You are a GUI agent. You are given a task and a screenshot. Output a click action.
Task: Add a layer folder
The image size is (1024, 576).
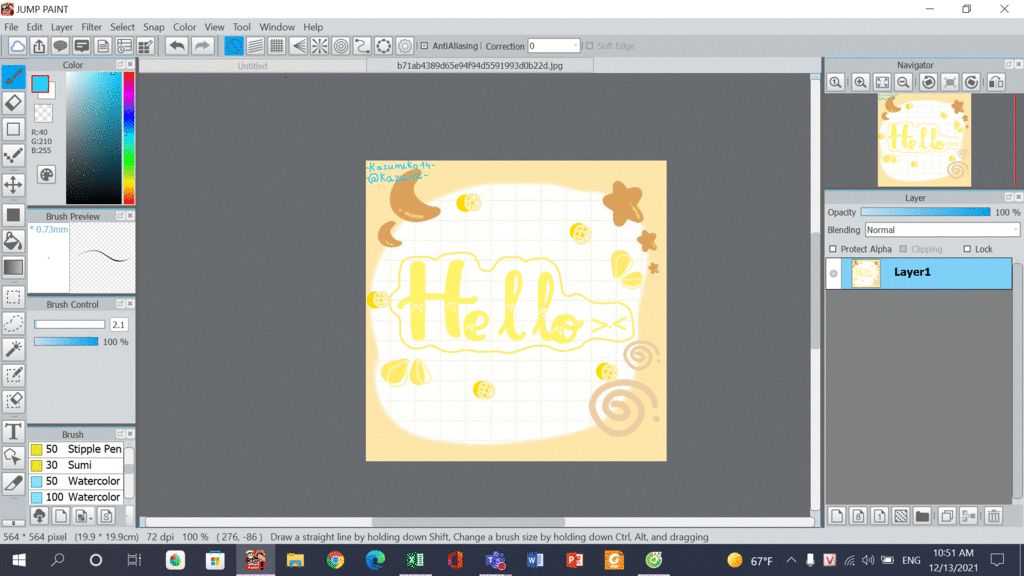pos(922,516)
